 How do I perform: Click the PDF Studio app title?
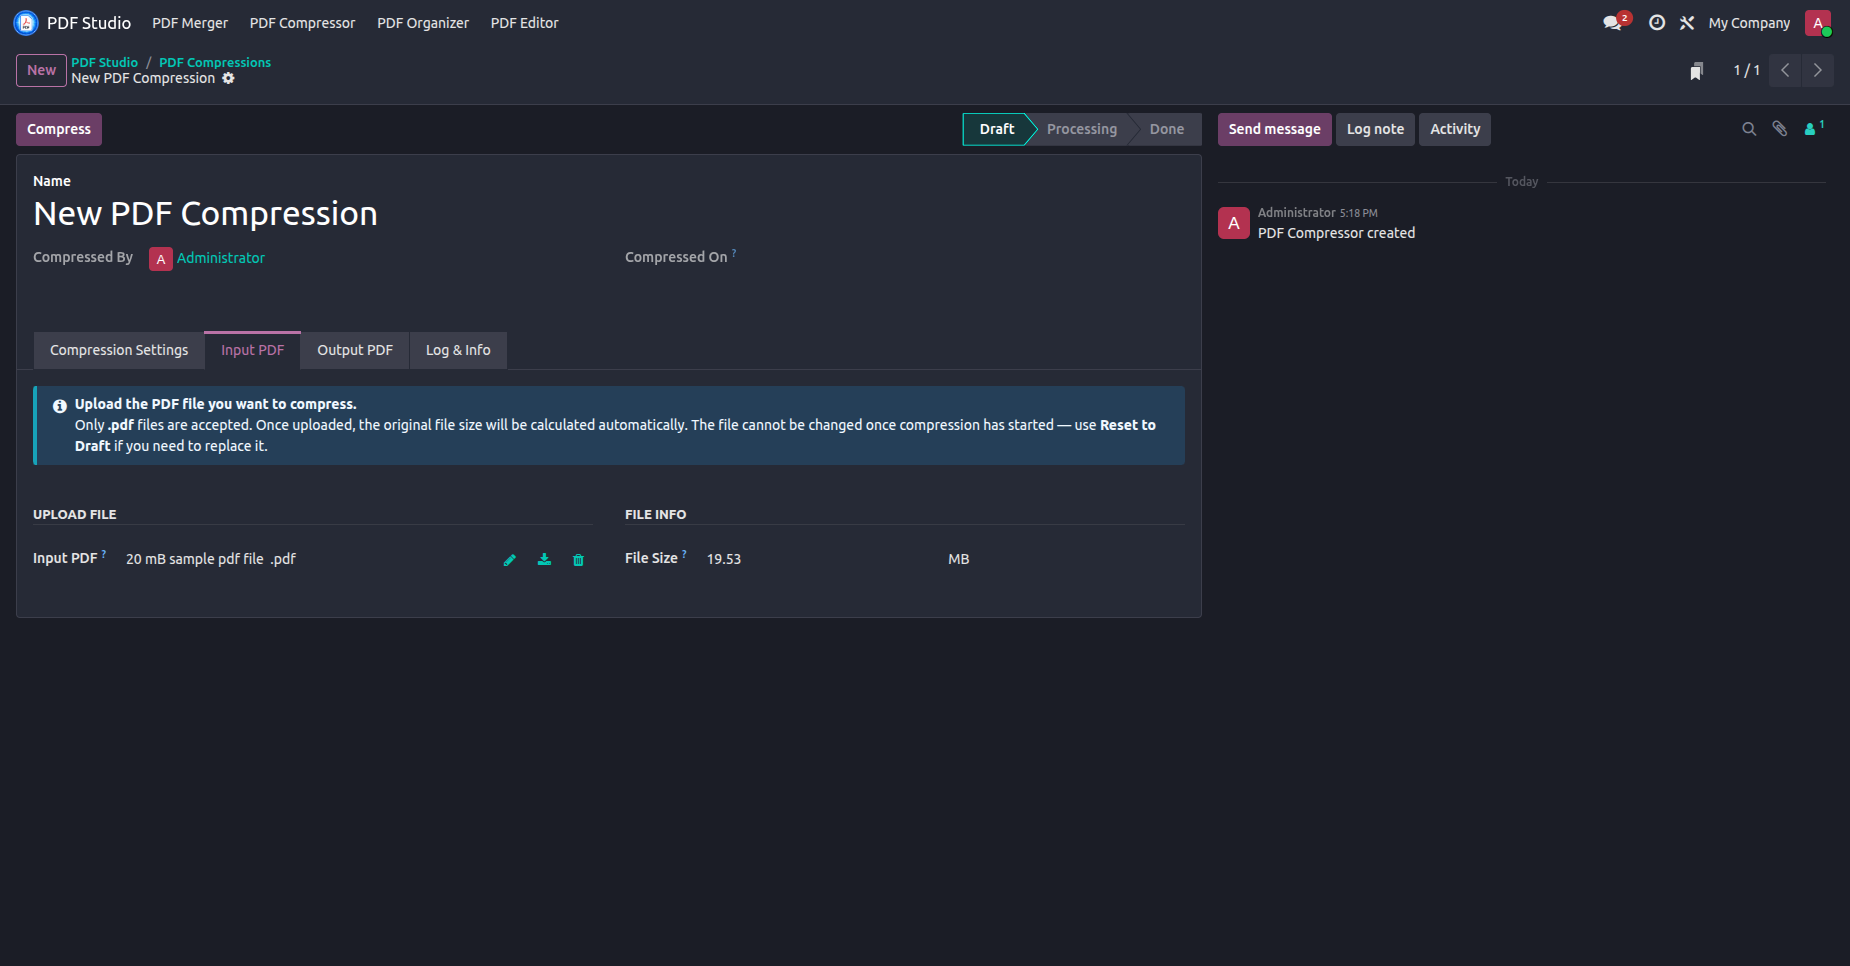89,23
